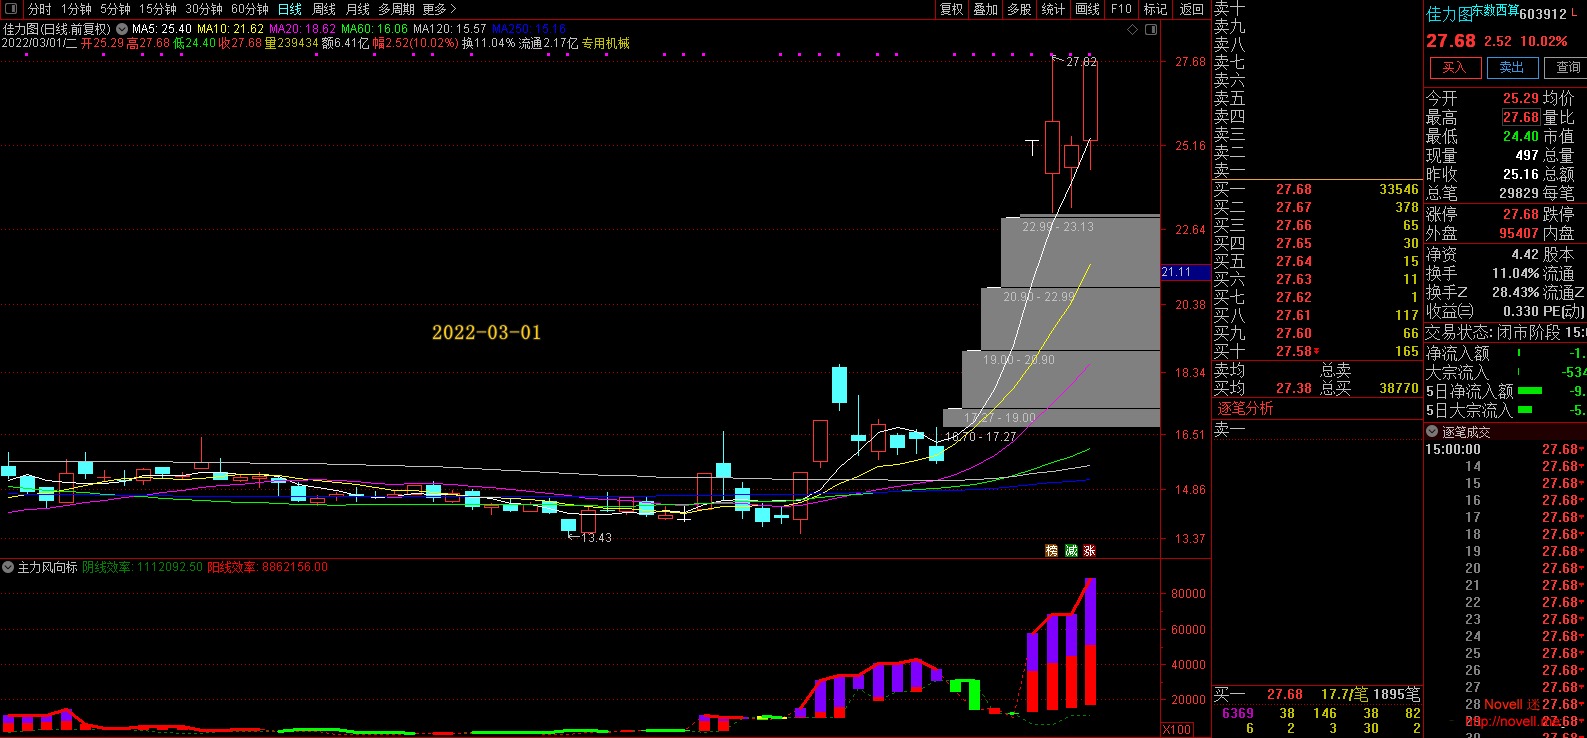Image resolution: width=1587 pixels, height=738 pixels.
Task: Toggle the side panel icon above price axis
Action: (x=1151, y=29)
